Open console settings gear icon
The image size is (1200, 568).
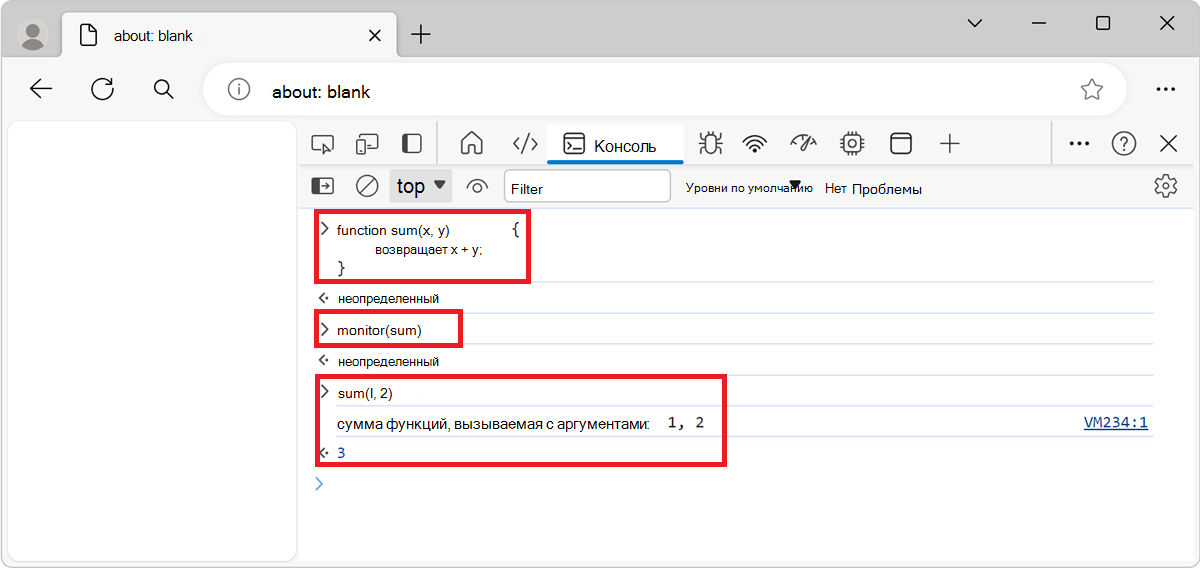click(1164, 186)
